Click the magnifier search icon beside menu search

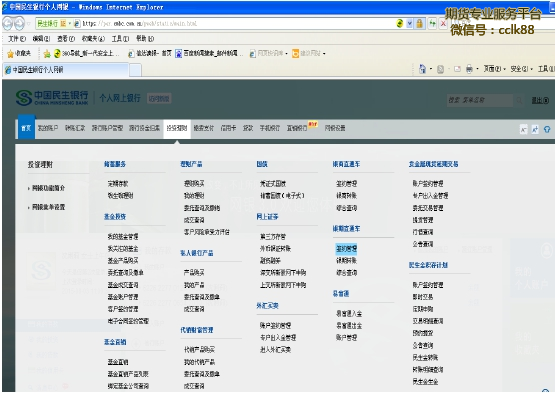(519, 101)
